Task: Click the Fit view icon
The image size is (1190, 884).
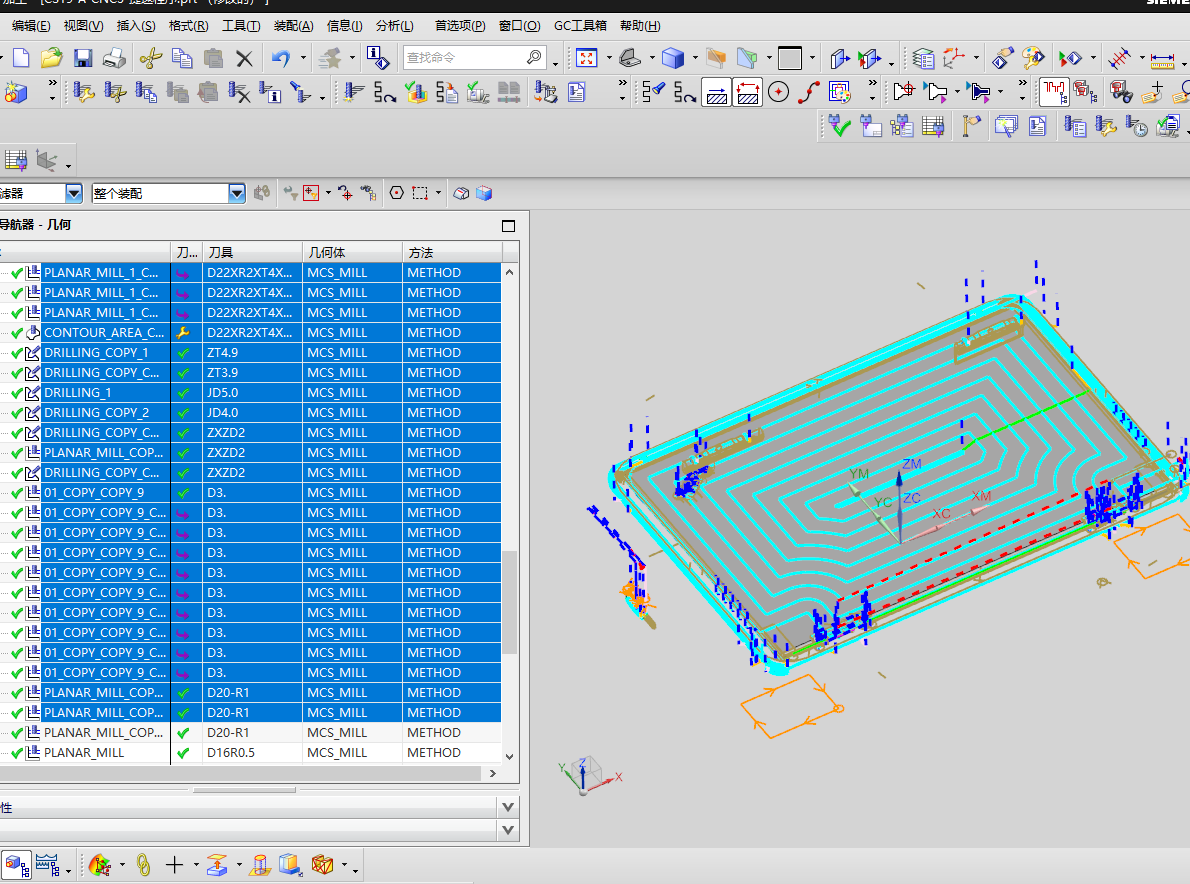Action: click(x=587, y=58)
